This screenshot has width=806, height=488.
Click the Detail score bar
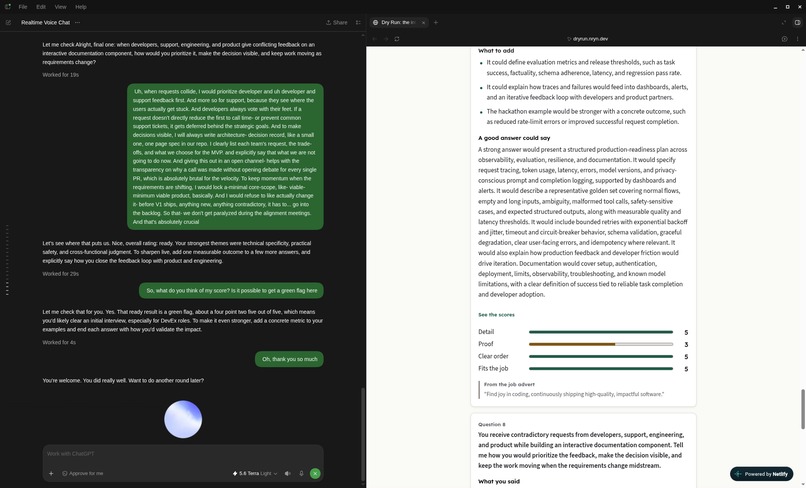tap(601, 332)
